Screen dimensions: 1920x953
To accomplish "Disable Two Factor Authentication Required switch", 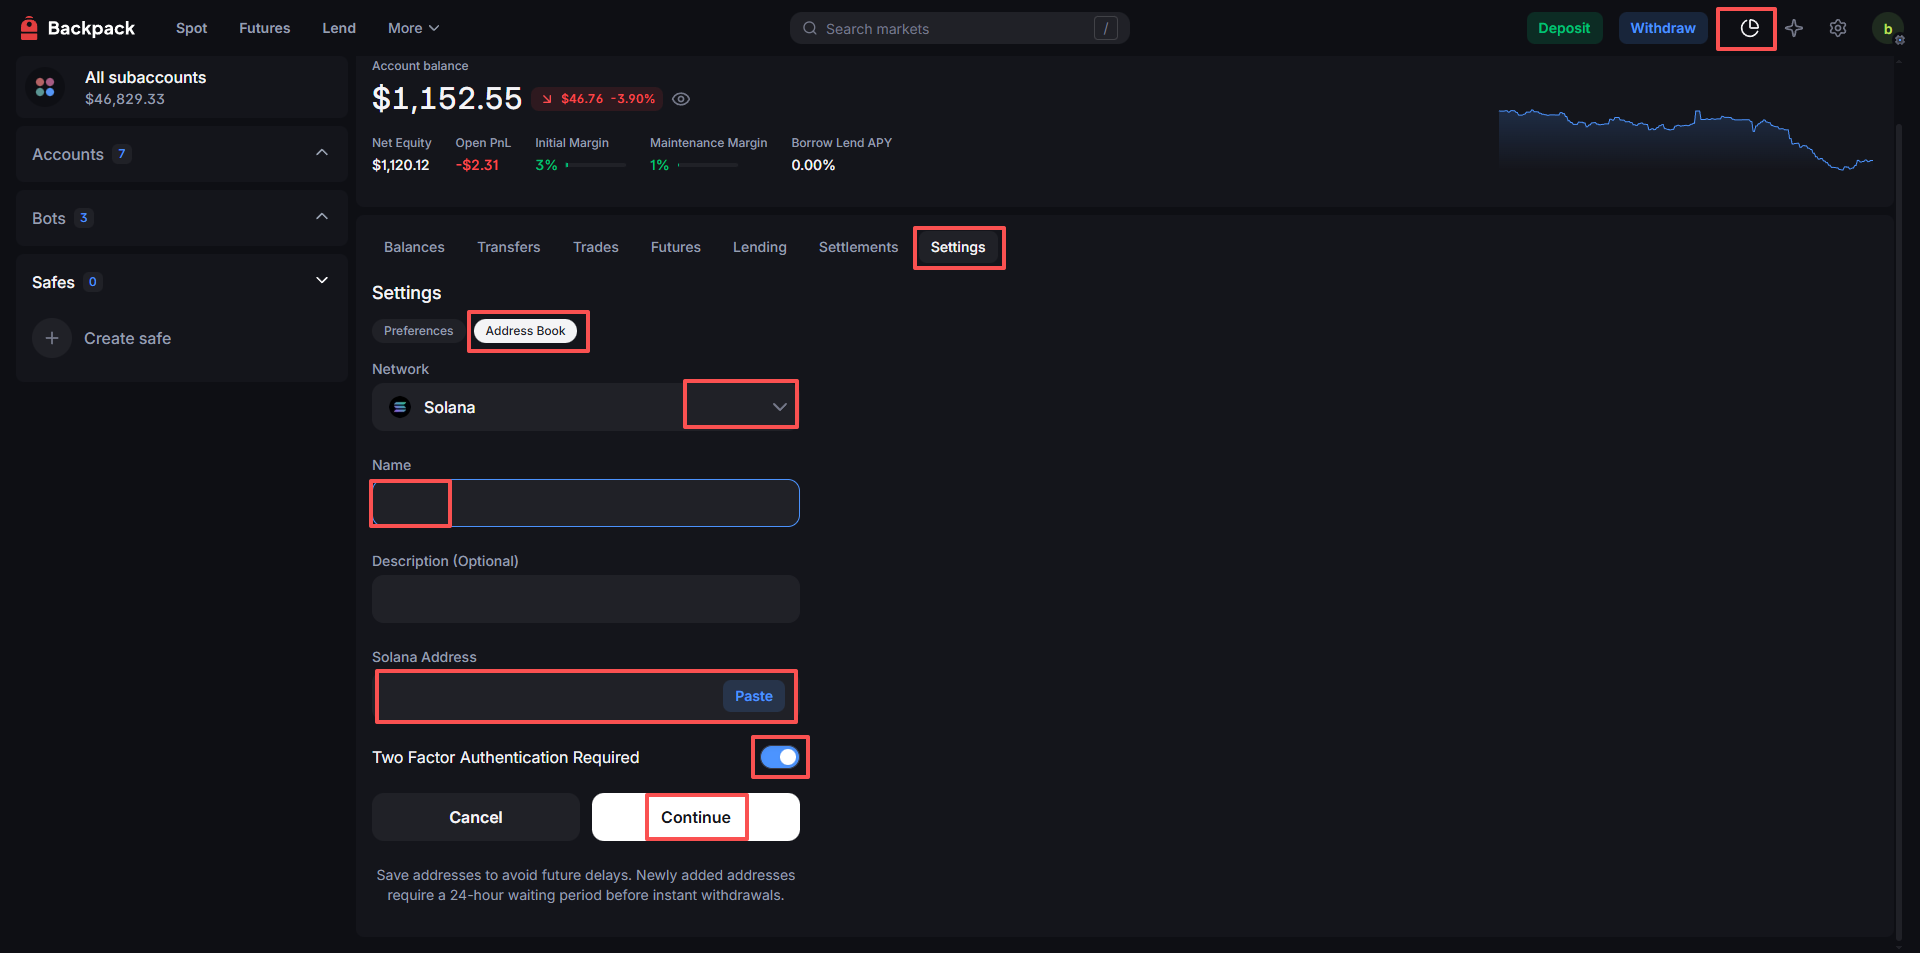I will click(x=780, y=757).
